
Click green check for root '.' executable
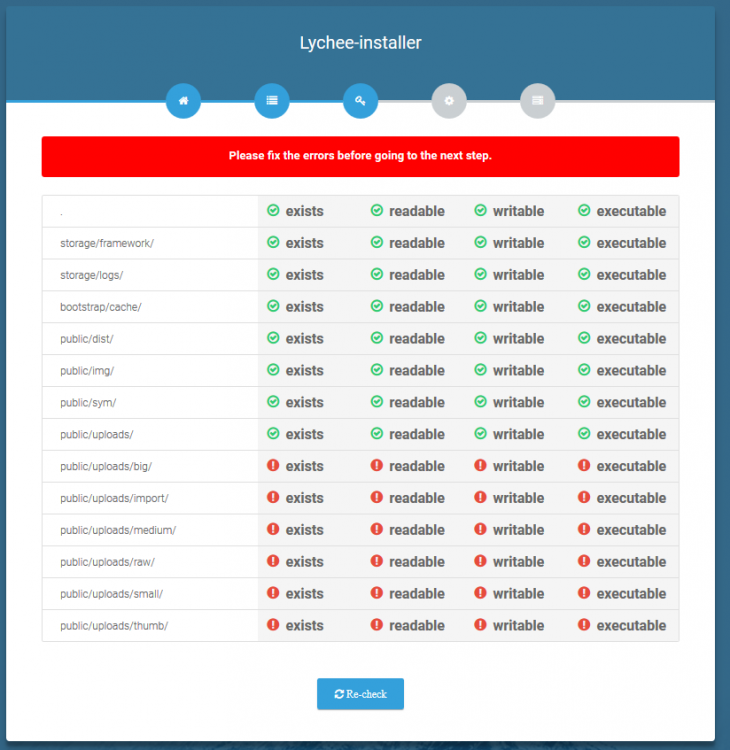point(584,210)
